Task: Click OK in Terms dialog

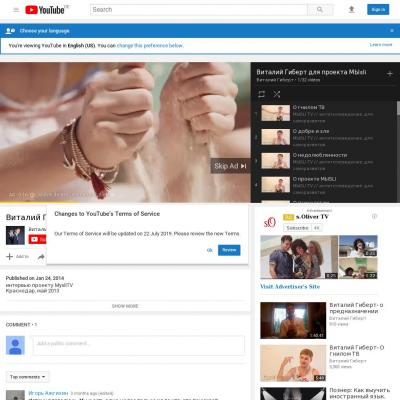Action: (x=210, y=250)
